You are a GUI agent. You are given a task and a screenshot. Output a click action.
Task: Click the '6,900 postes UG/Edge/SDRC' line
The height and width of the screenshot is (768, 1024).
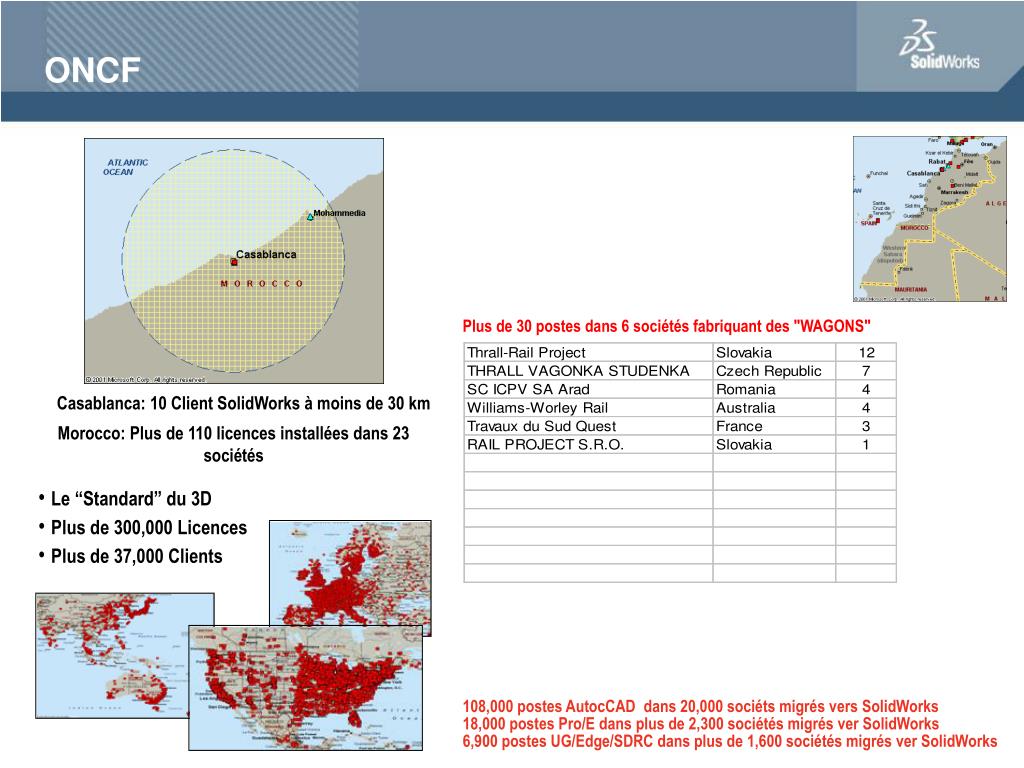[729, 741]
